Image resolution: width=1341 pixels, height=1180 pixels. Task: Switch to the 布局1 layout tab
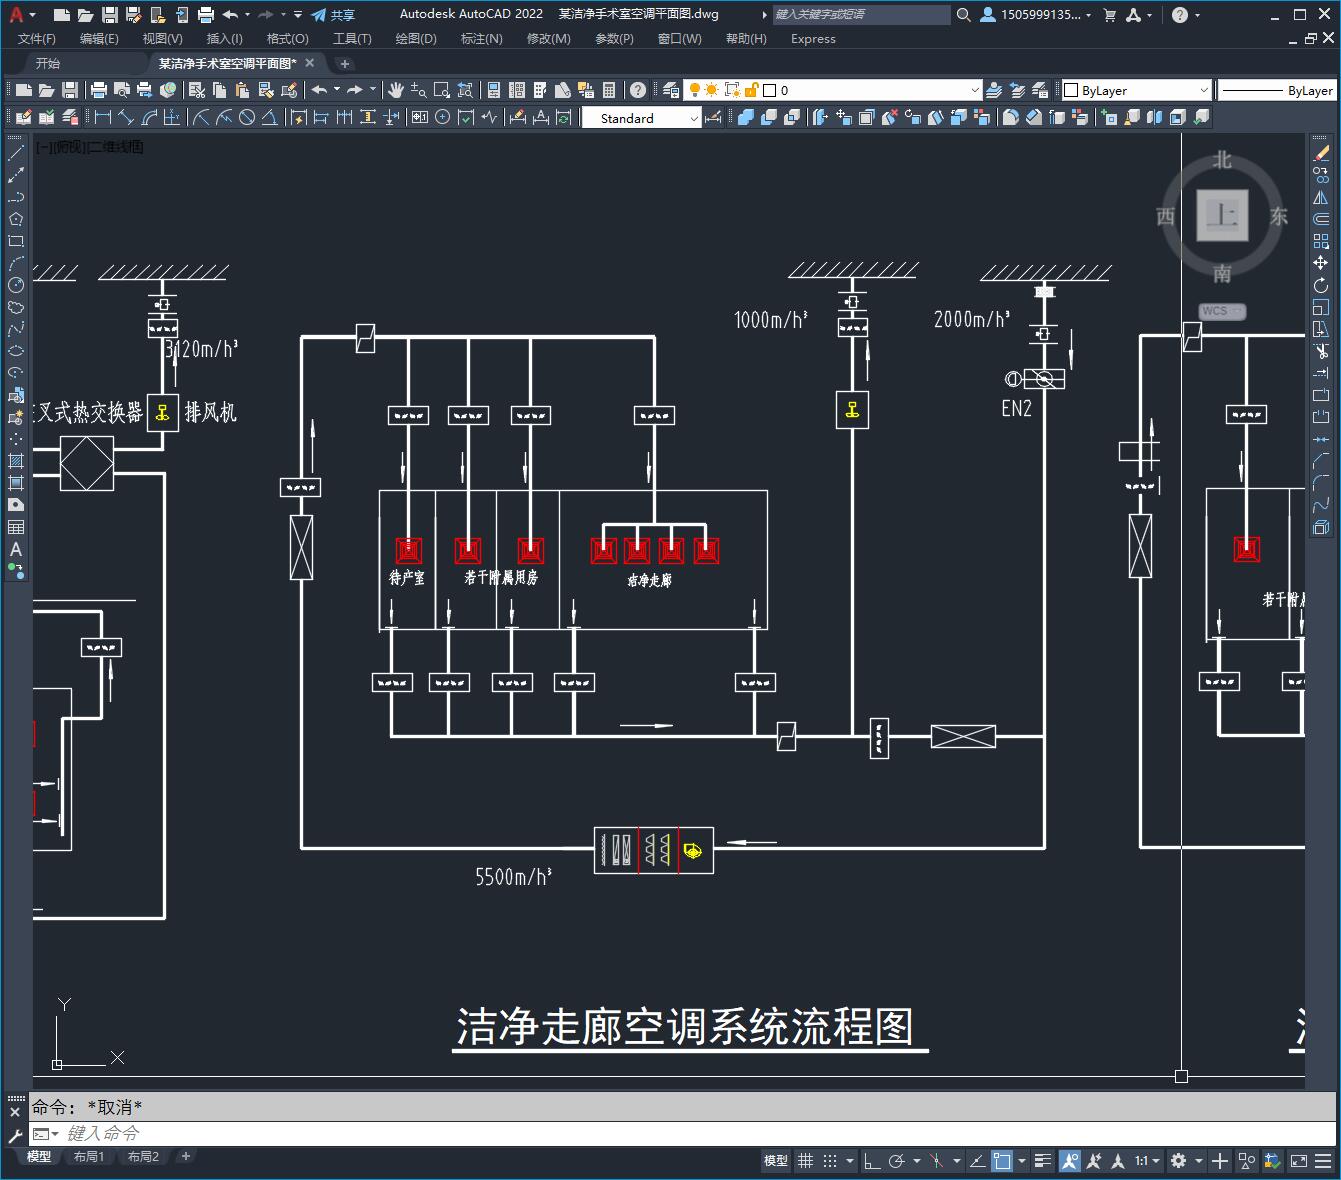point(89,1157)
